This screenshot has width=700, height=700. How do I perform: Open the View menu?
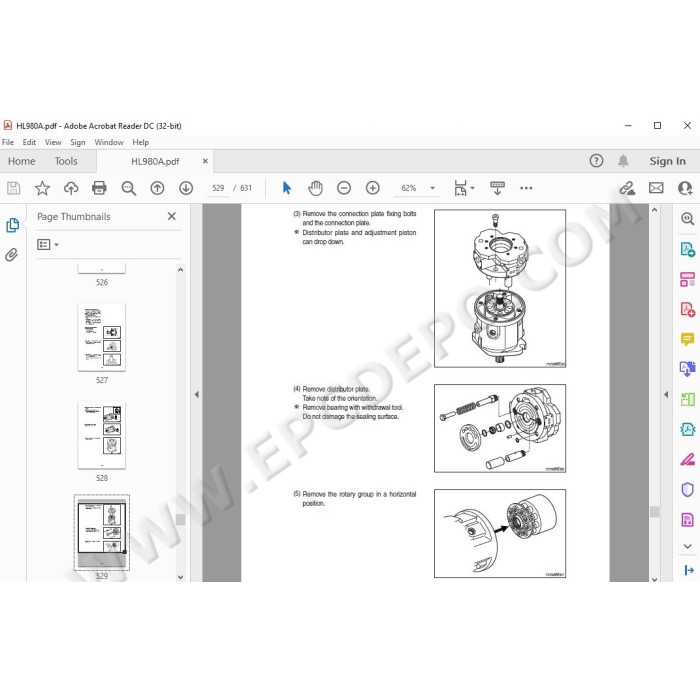pyautogui.click(x=53, y=142)
